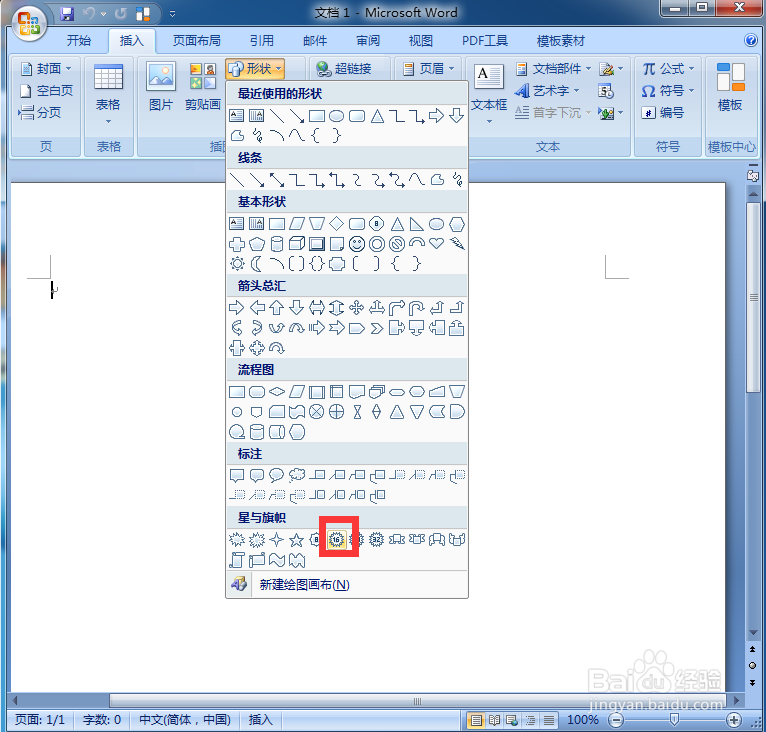Switch to the 邮件 tab
This screenshot has height=732, width=766.
[x=315, y=41]
